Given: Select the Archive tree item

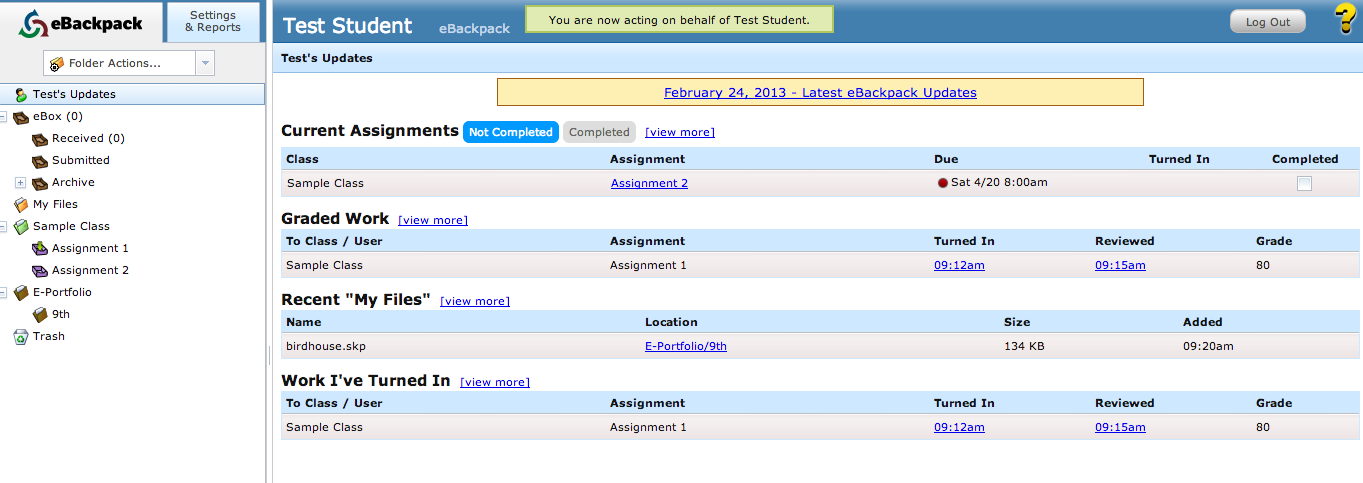Looking at the screenshot, I should (x=73, y=183).
